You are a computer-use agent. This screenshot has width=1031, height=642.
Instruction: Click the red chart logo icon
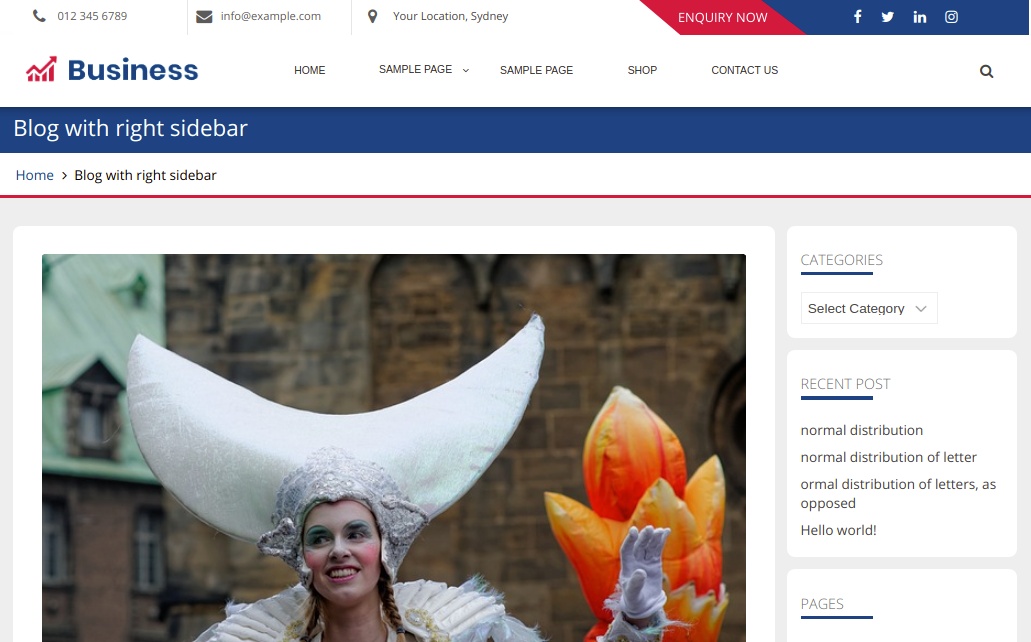(x=41, y=69)
